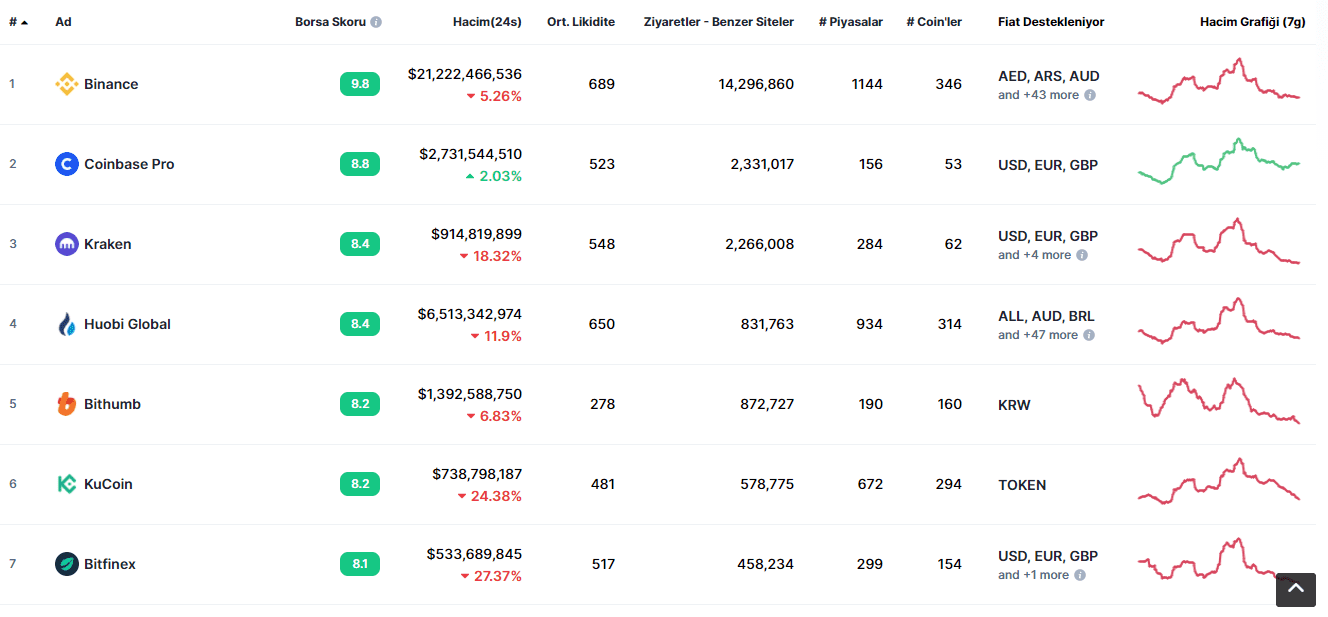The height and width of the screenshot is (617, 1328).
Task: Sort by Ziyaretler - Benzer Siteler header
Action: [x=719, y=22]
